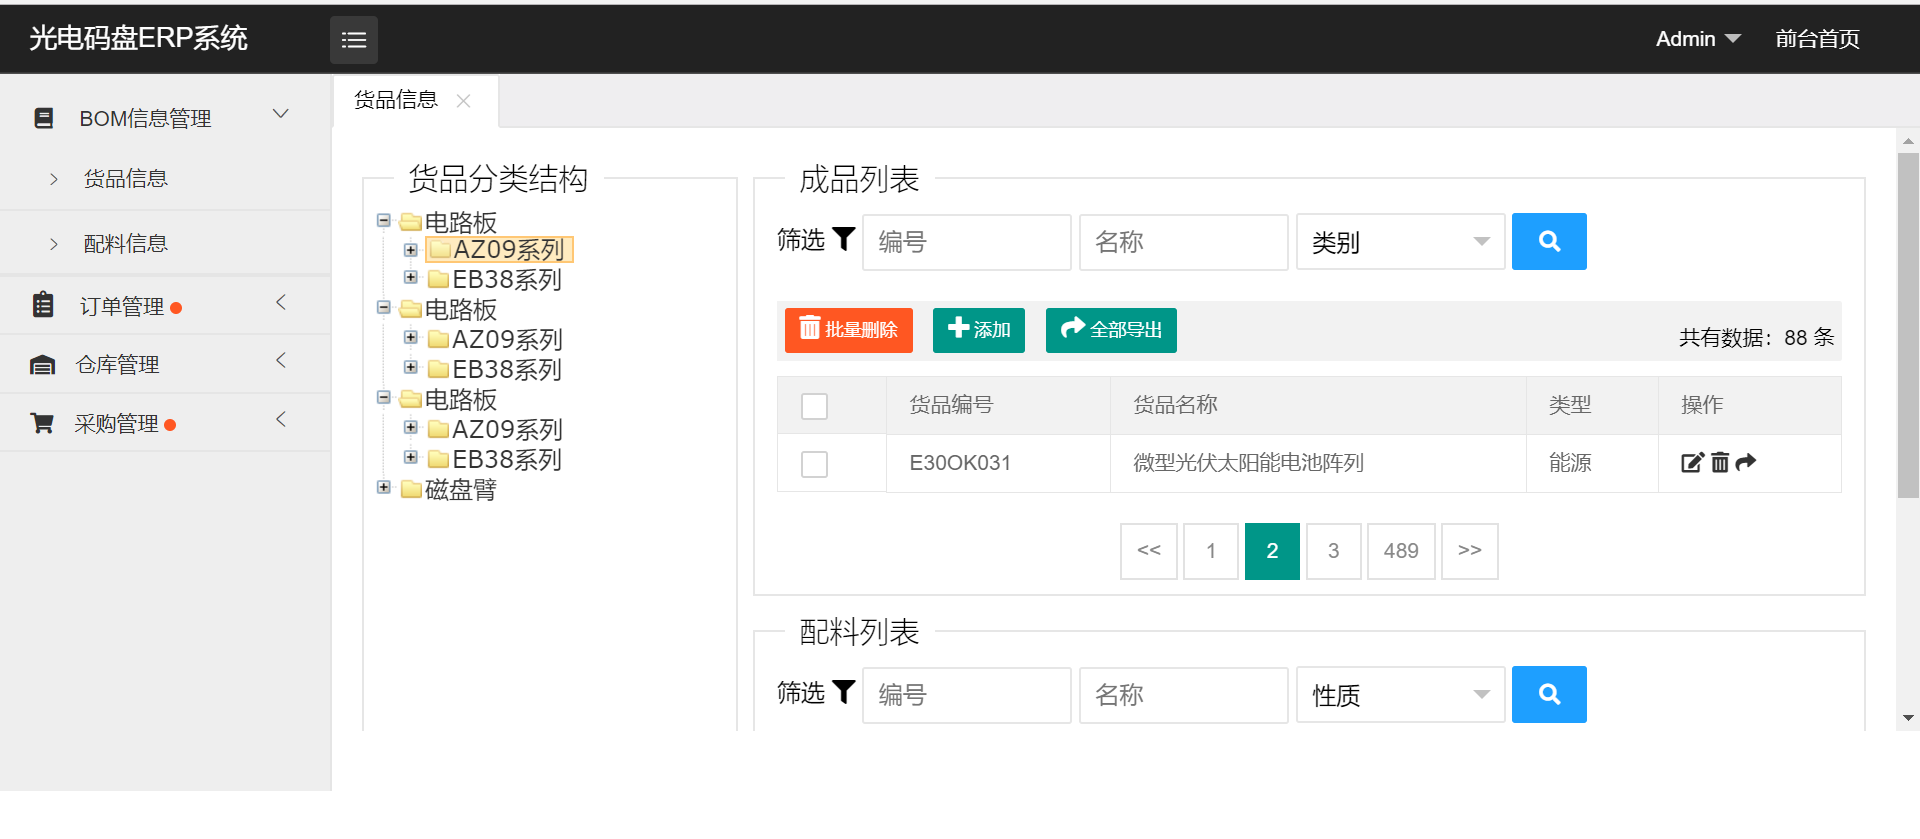Click the vertical scrollbar thumb

(x=1908, y=325)
